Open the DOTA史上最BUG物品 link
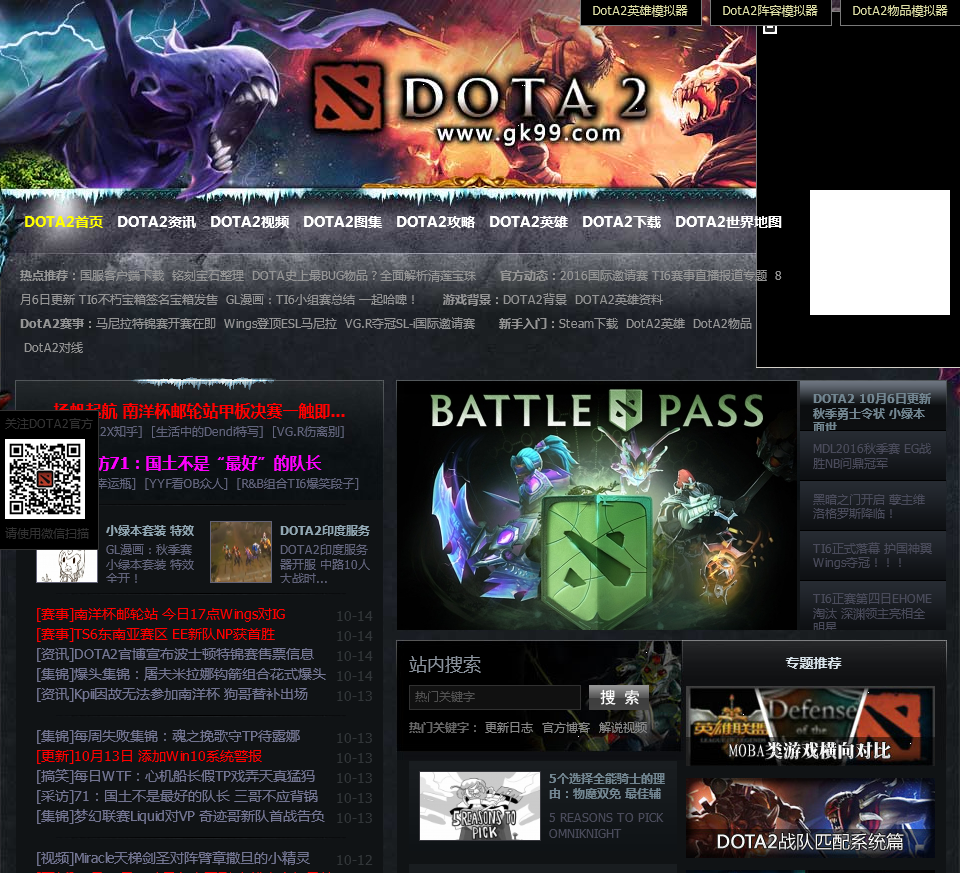 coord(364,275)
